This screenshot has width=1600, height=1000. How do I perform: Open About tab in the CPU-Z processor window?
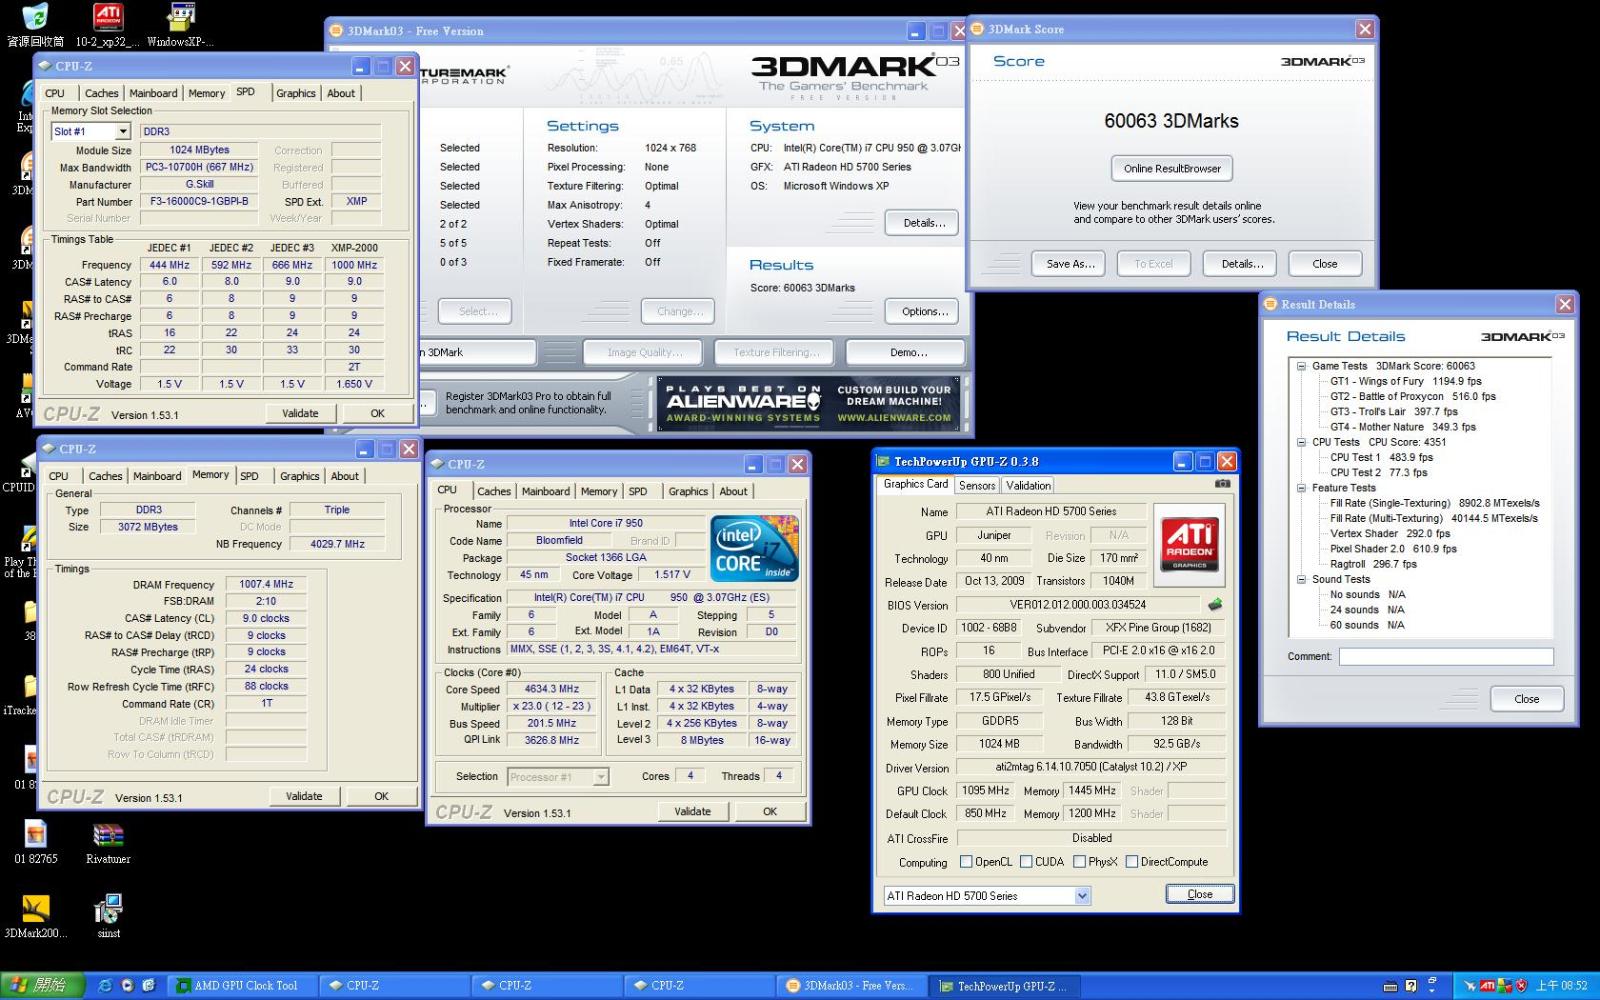tap(733, 491)
